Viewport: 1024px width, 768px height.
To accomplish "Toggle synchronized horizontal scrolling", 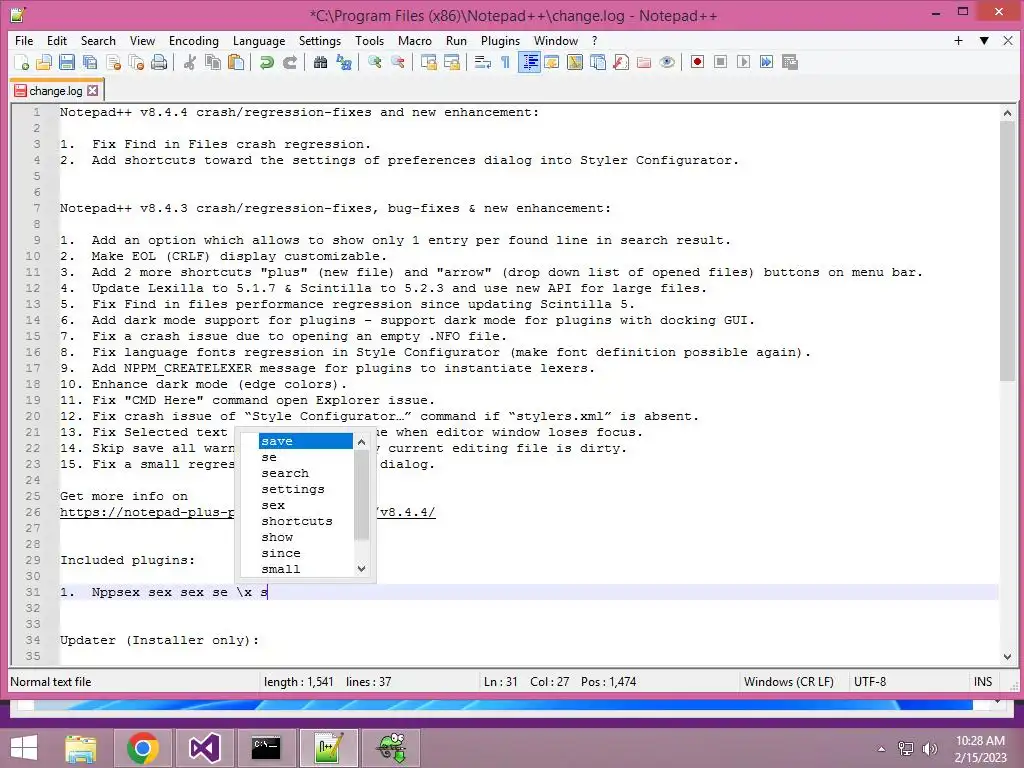I will 451,62.
